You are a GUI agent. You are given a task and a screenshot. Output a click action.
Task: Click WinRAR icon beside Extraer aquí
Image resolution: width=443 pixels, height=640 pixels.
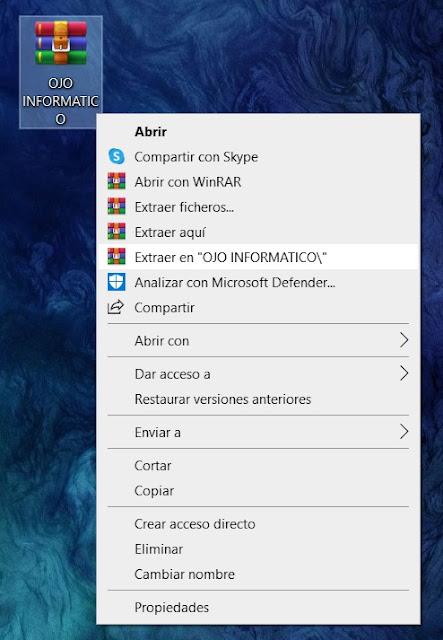[x=116, y=232]
